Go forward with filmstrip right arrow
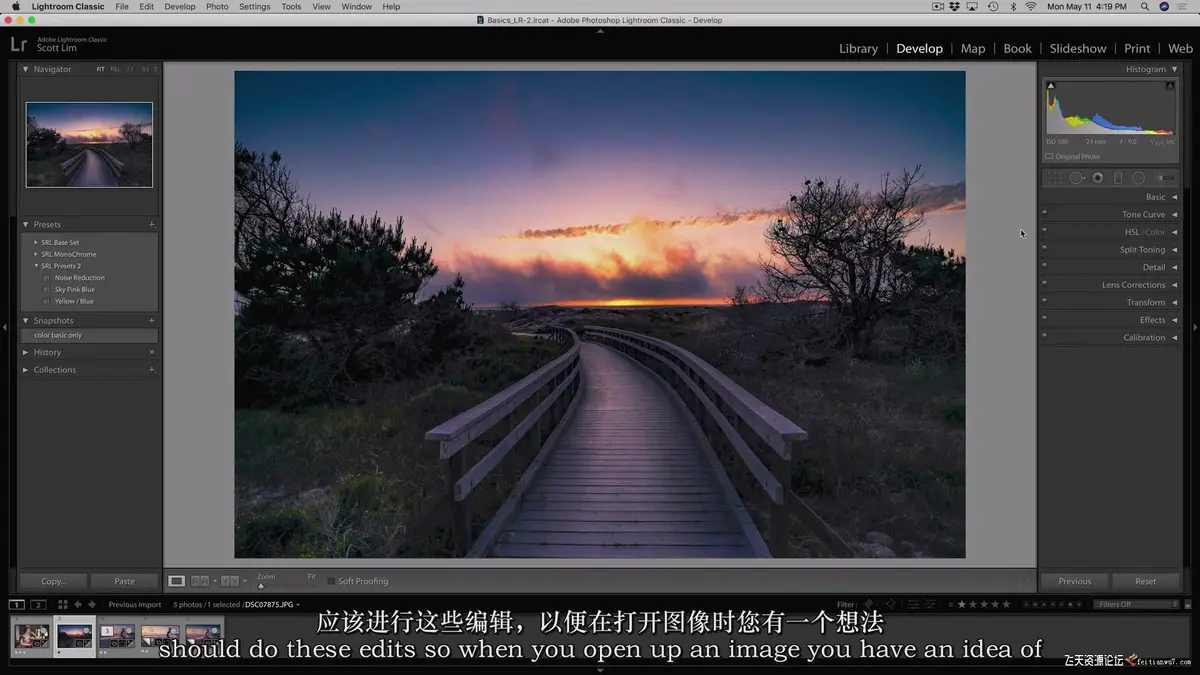The width and height of the screenshot is (1200, 675). click(93, 604)
